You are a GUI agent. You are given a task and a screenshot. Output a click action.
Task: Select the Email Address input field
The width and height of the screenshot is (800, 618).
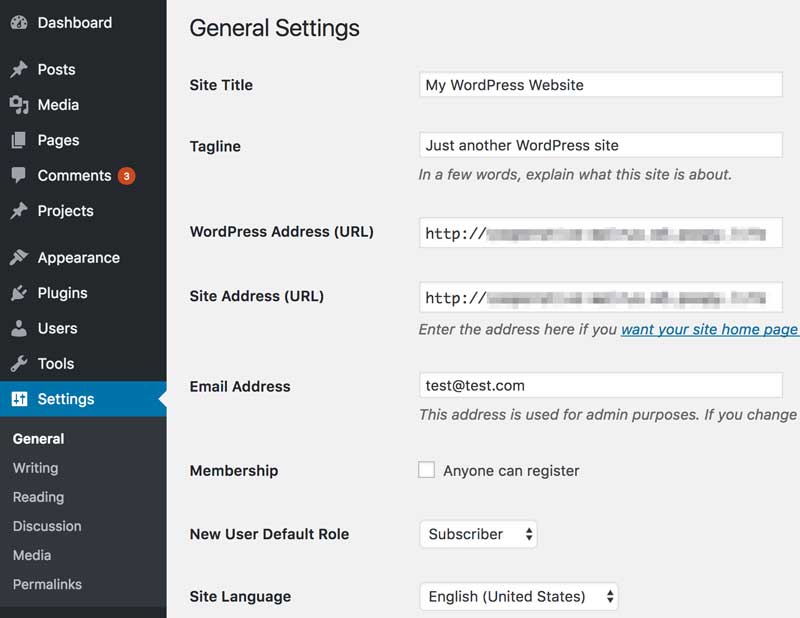coord(600,385)
